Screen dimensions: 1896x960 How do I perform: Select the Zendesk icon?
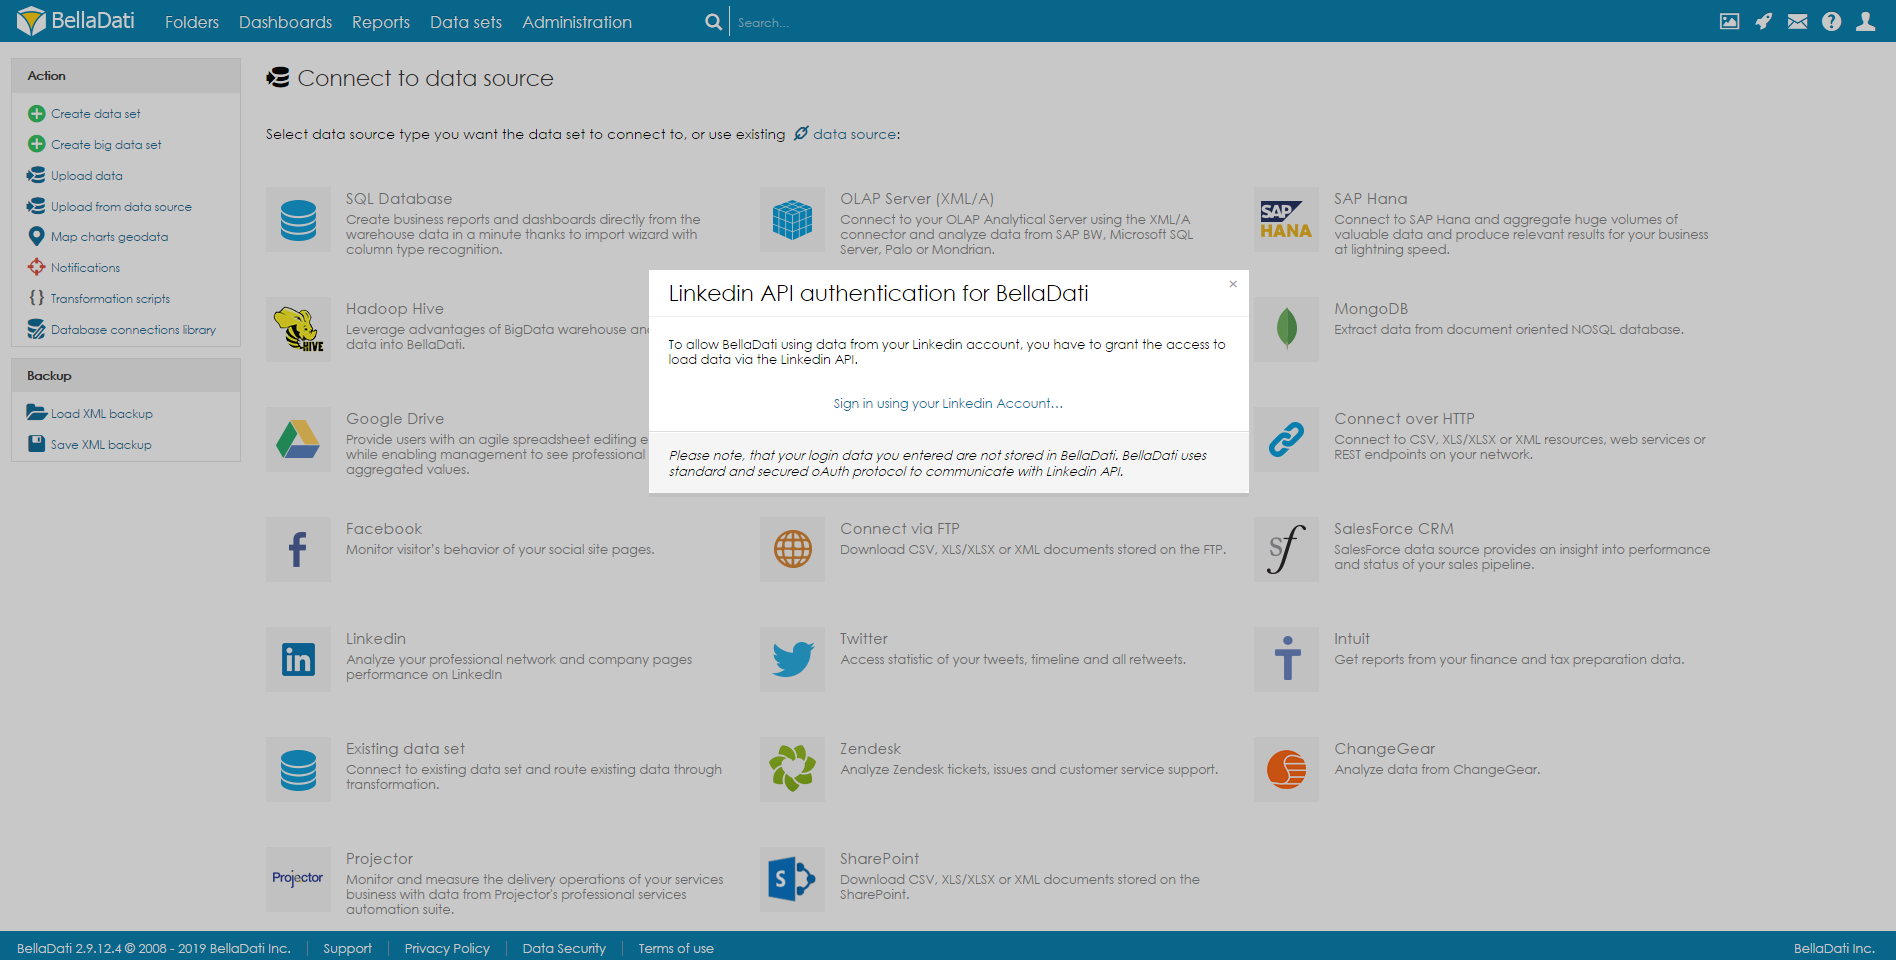[x=792, y=770]
